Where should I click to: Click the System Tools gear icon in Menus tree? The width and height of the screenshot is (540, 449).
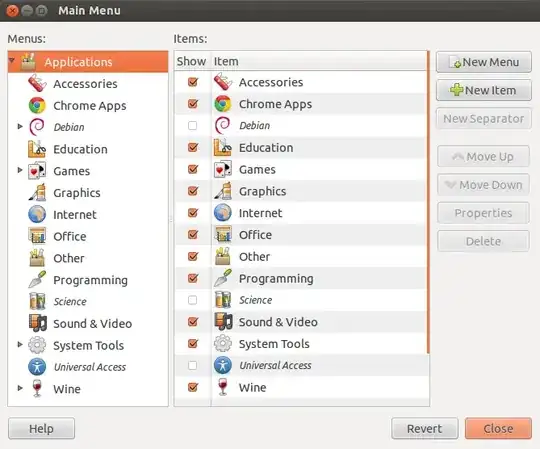tap(37, 345)
